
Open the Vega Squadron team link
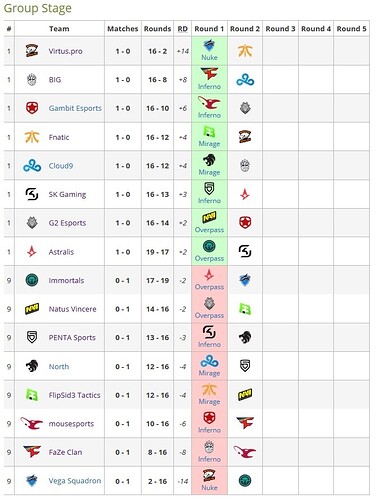coord(75,481)
